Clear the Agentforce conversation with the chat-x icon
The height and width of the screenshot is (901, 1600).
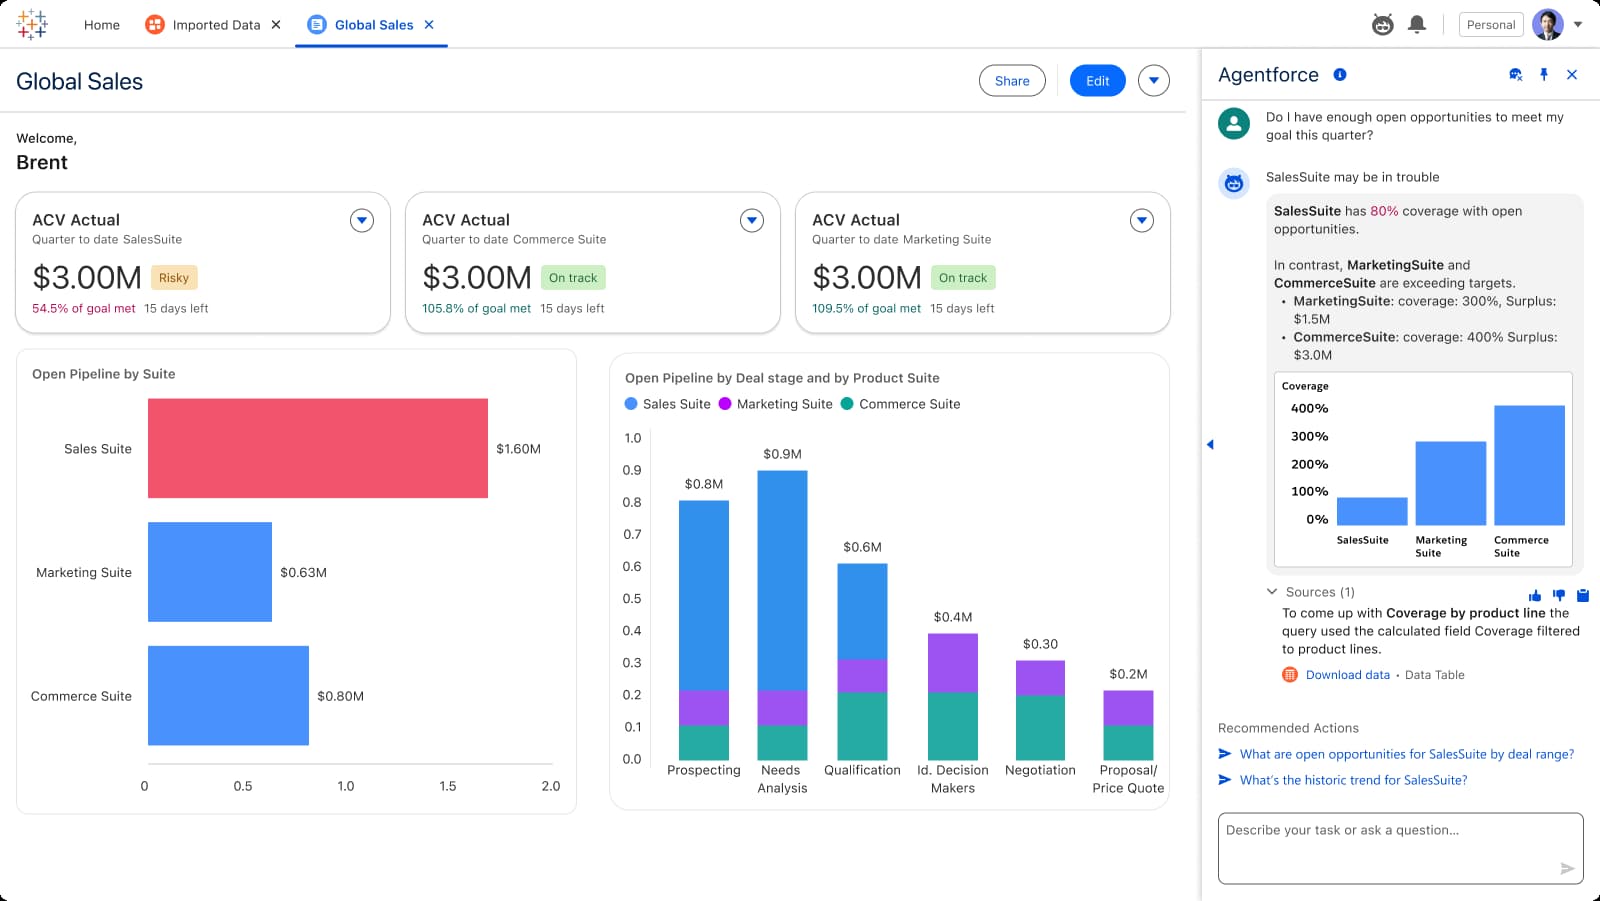[1516, 74]
